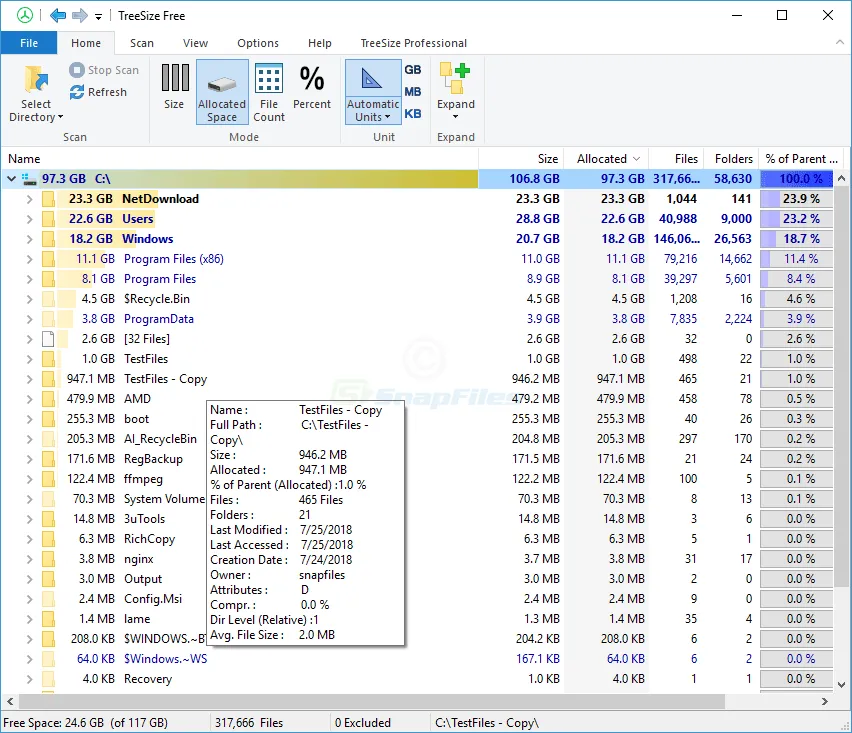Image resolution: width=852 pixels, height=733 pixels.
Task: Click the 23.2 % bar for Users
Action: [797, 219]
